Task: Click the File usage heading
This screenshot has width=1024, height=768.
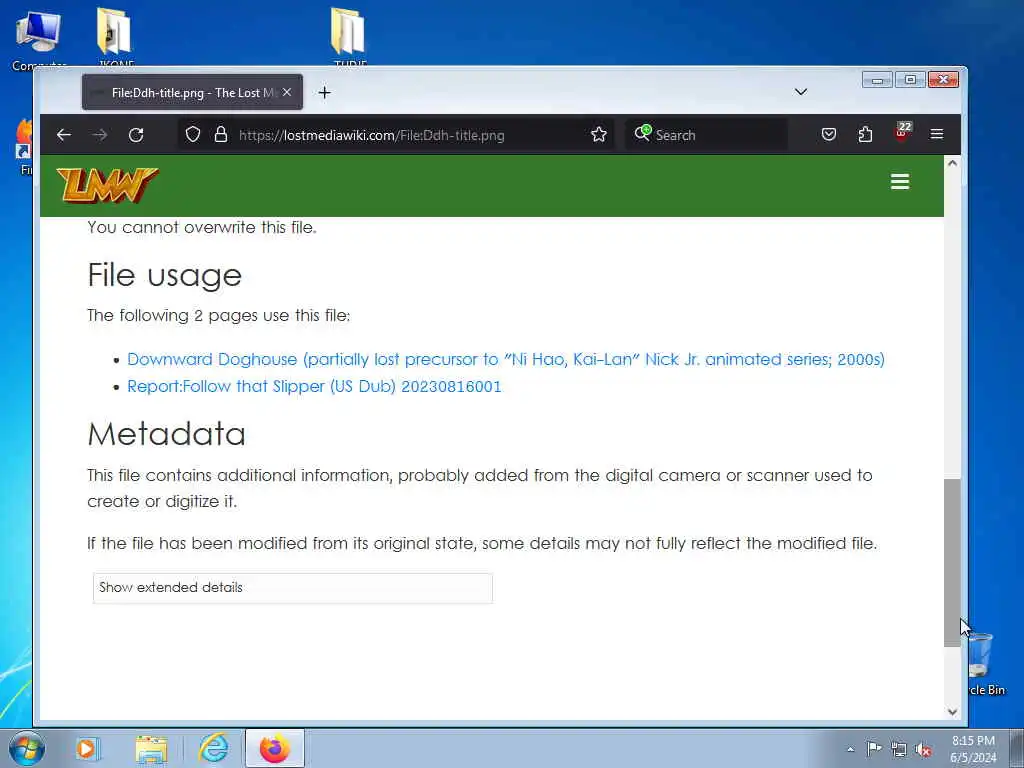Action: tap(165, 275)
